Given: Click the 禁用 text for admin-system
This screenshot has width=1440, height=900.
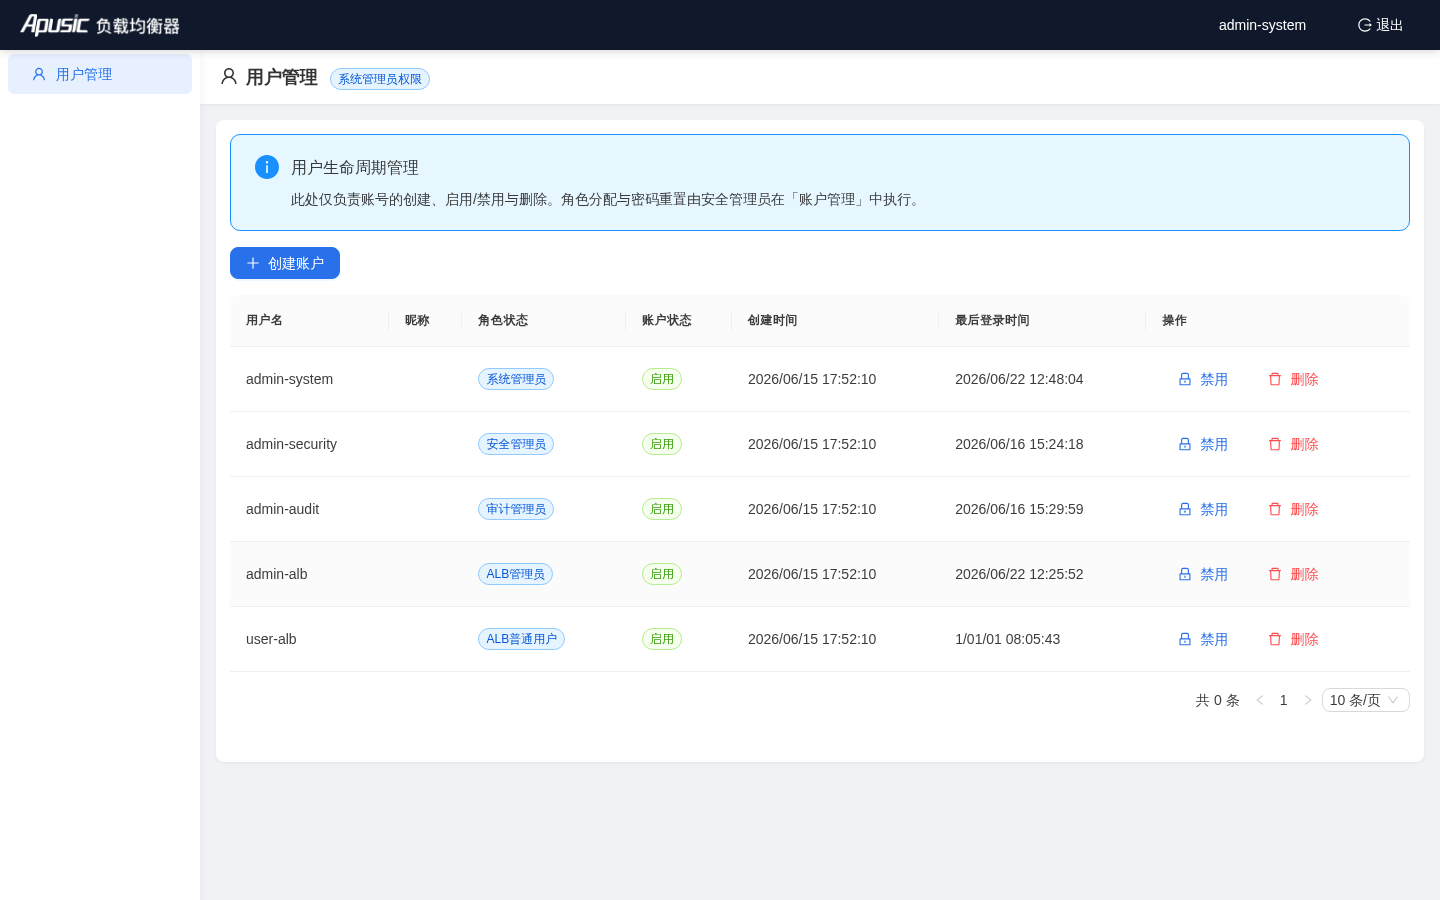Looking at the screenshot, I should 1214,379.
